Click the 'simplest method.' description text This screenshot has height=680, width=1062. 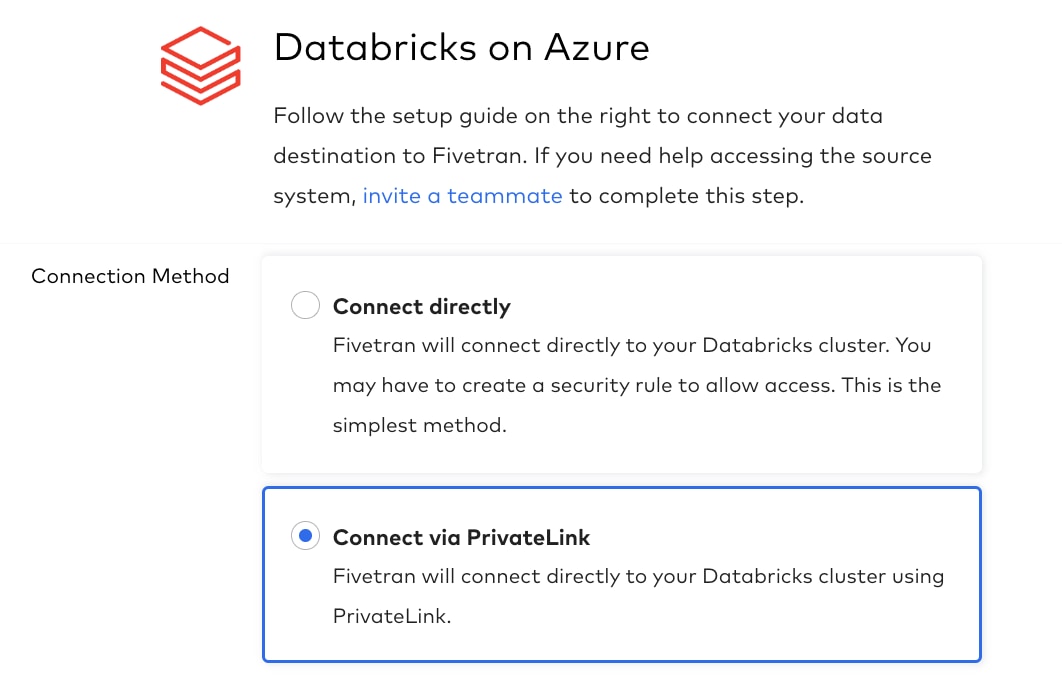point(419,425)
